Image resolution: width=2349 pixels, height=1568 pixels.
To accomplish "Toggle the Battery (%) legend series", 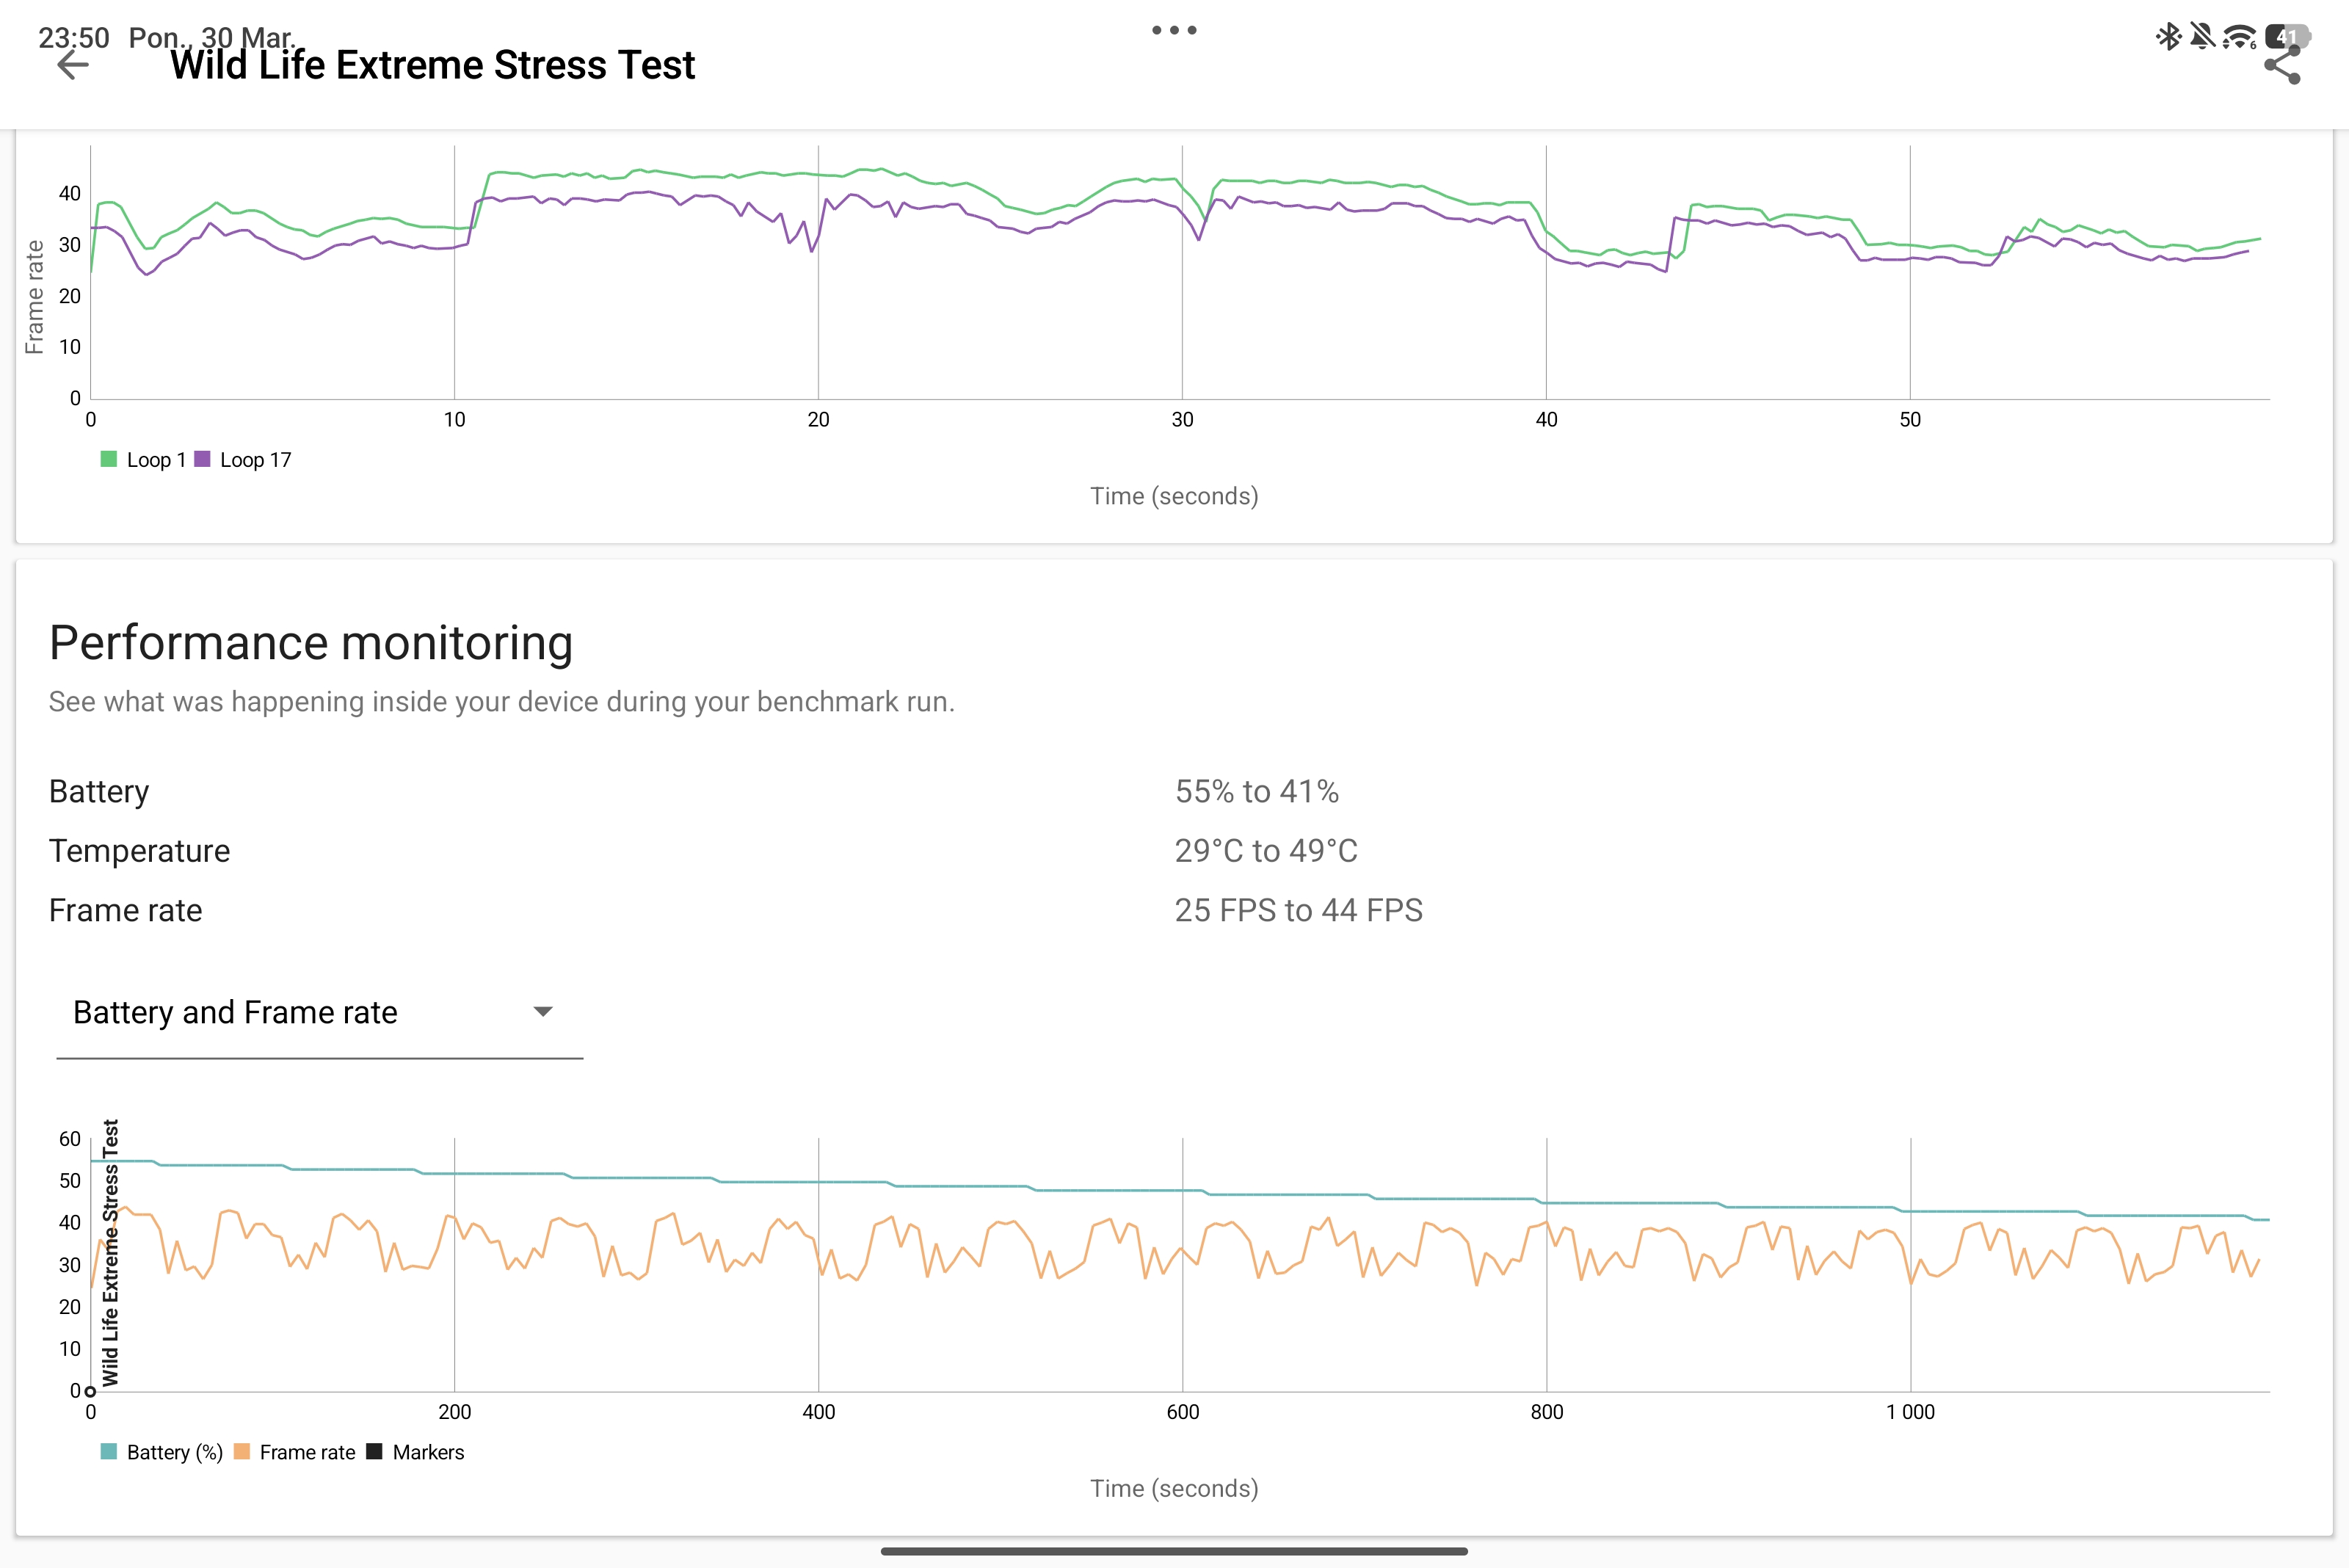I will click(174, 1452).
